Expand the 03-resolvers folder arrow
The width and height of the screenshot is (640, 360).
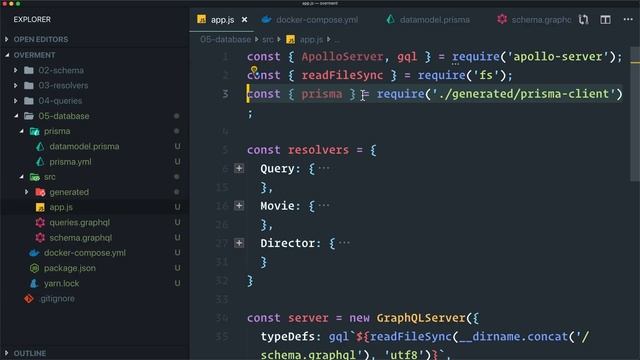(16, 85)
